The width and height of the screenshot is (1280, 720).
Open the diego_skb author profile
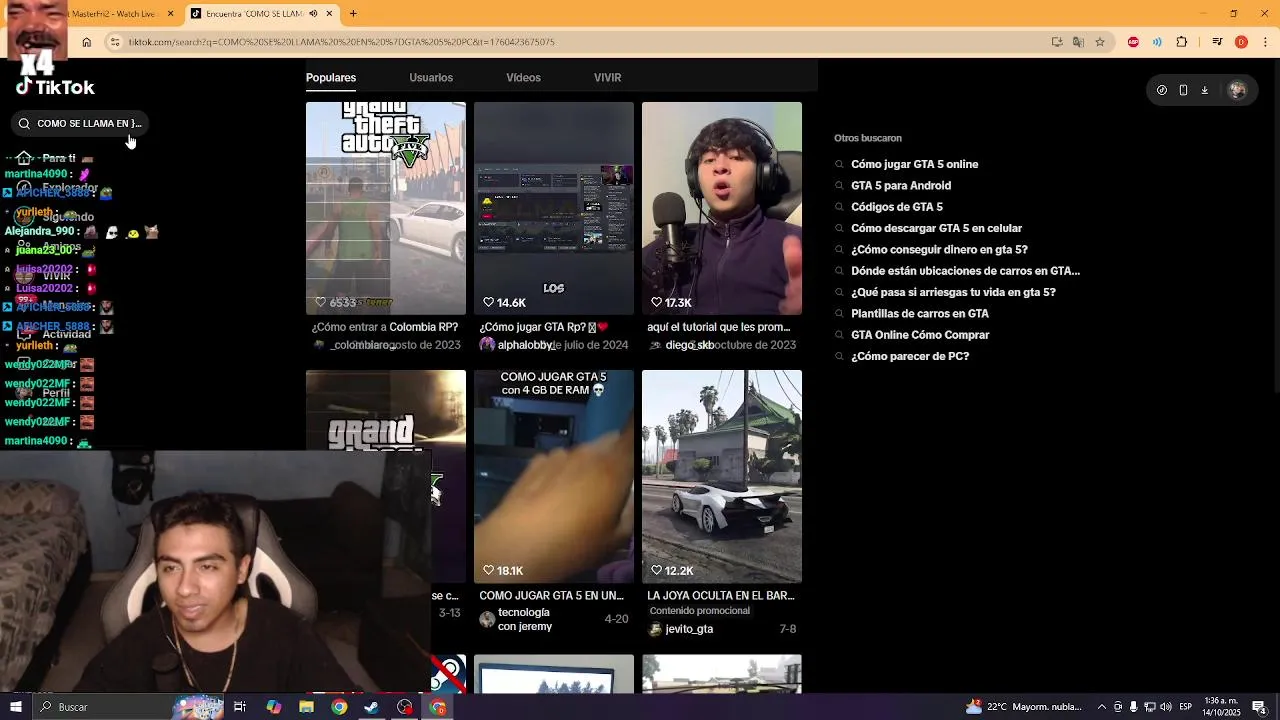pyautogui.click(x=689, y=345)
